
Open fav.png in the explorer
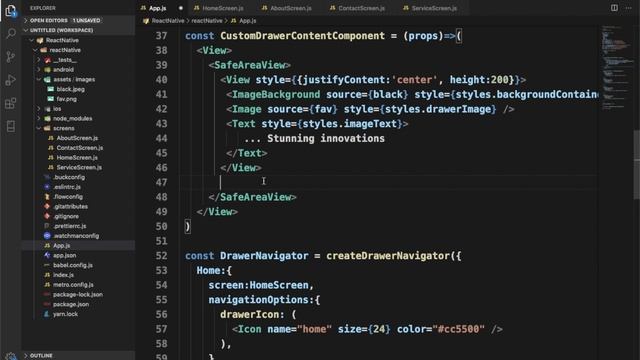67,99
